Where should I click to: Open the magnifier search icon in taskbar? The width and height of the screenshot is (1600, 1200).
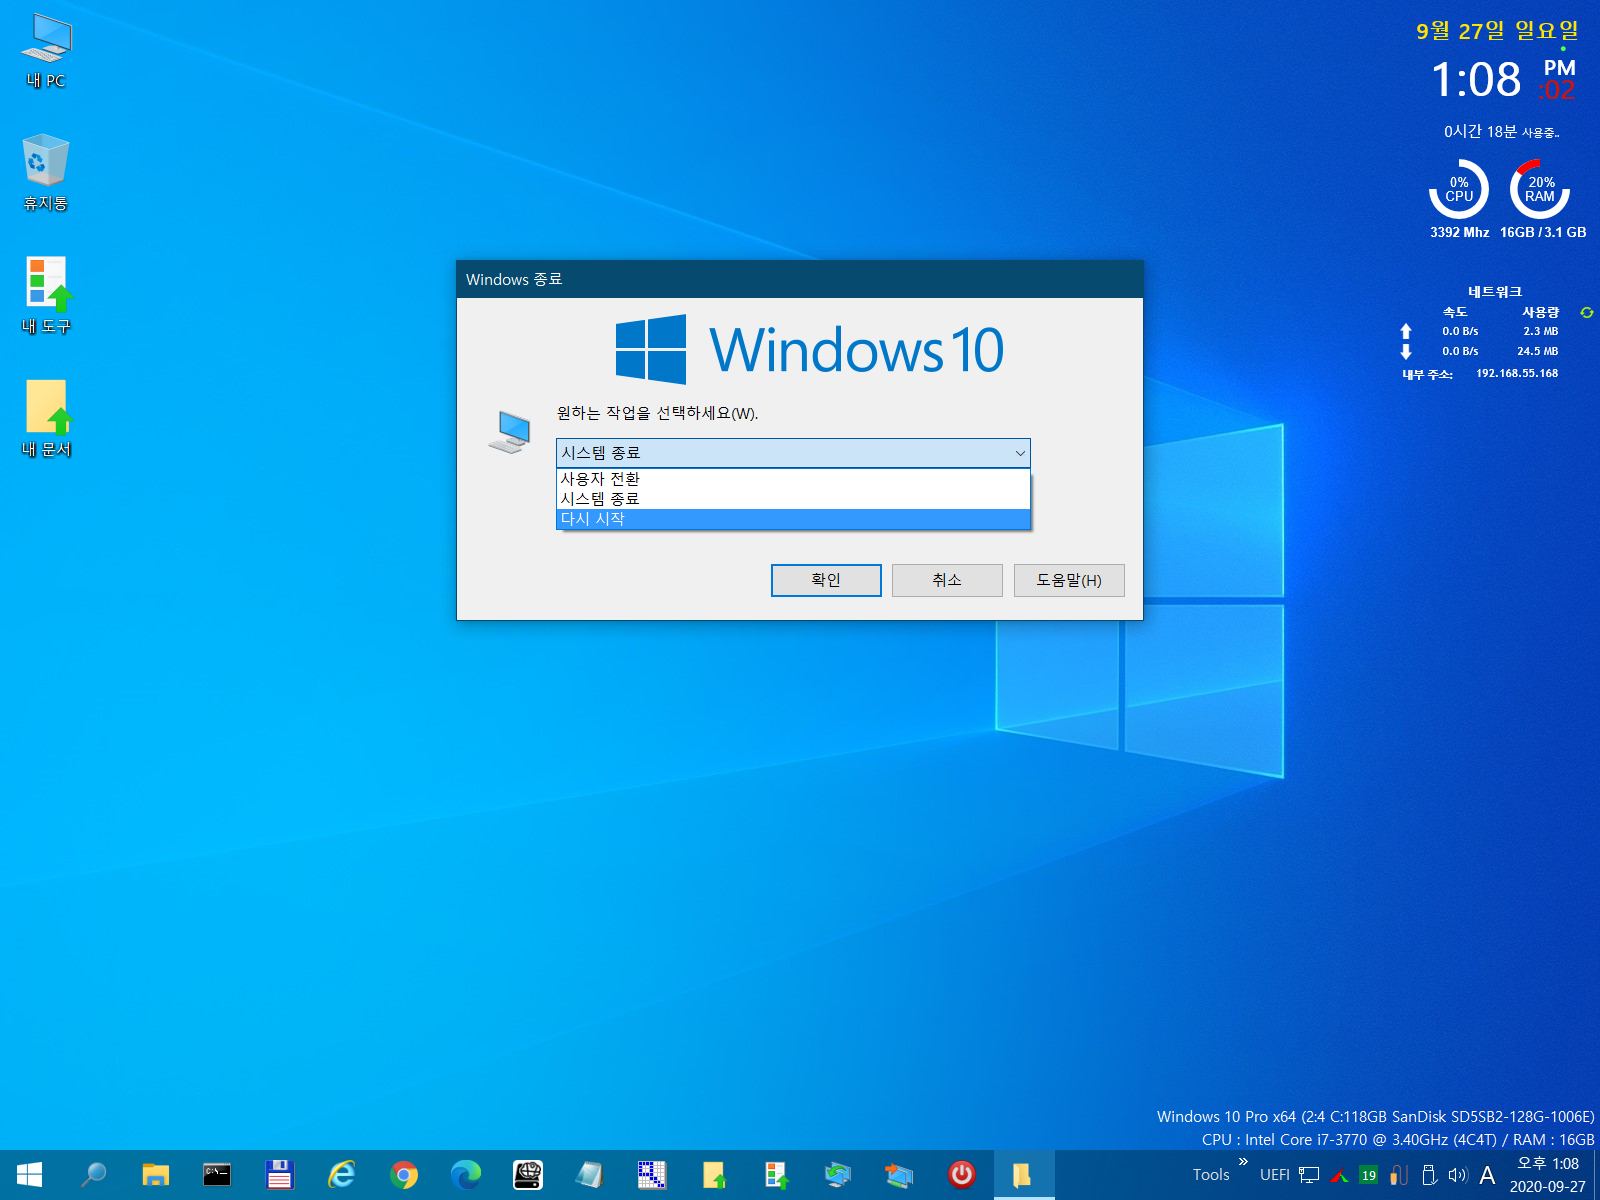(93, 1175)
